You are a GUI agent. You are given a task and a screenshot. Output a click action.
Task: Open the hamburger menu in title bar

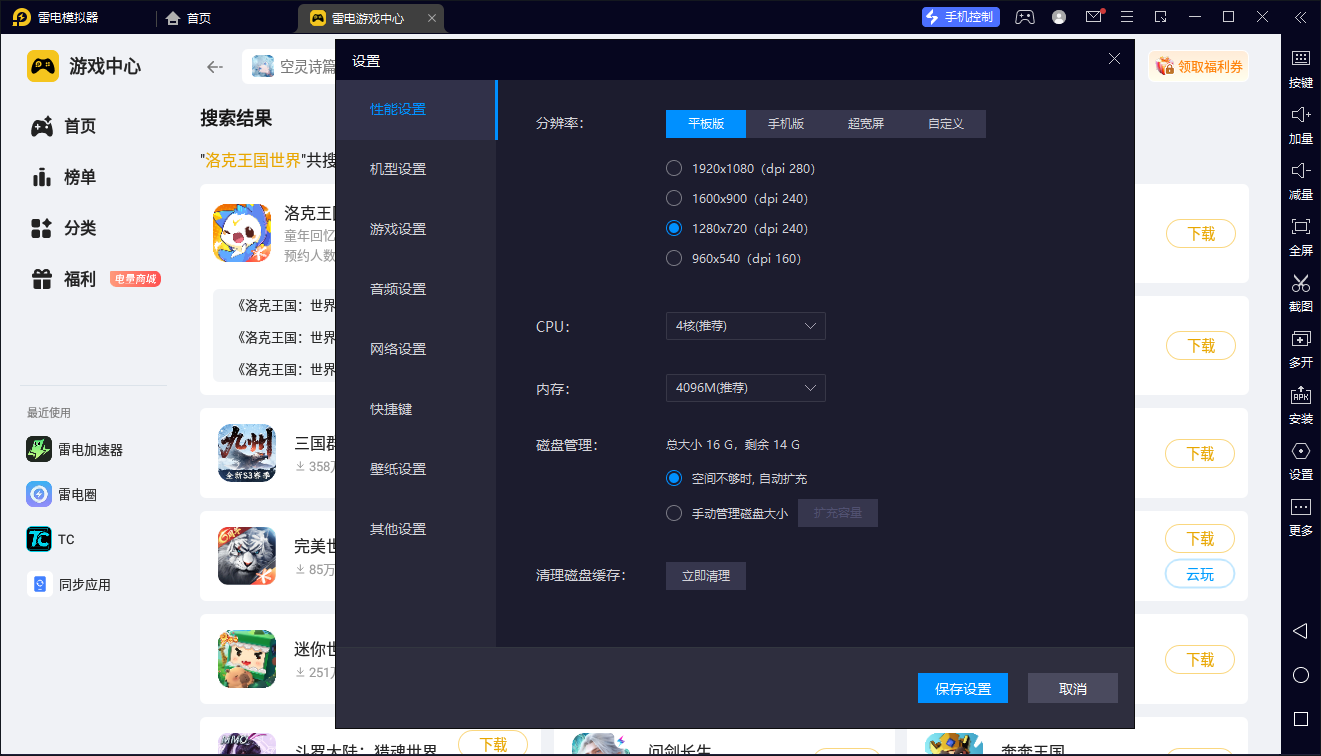(1127, 17)
